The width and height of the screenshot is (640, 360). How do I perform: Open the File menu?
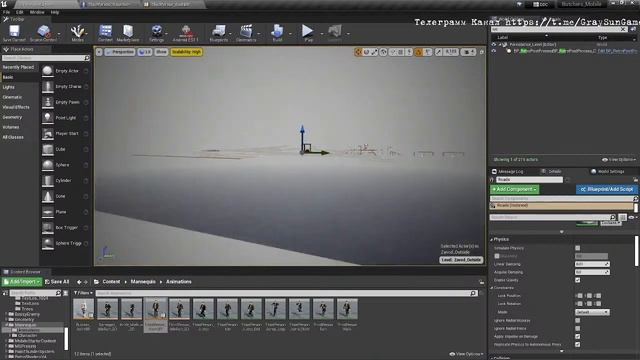point(7,12)
